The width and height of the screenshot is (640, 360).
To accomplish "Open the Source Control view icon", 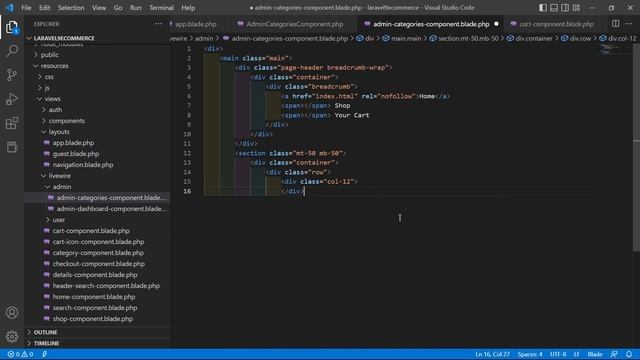I will pyautogui.click(x=12, y=75).
